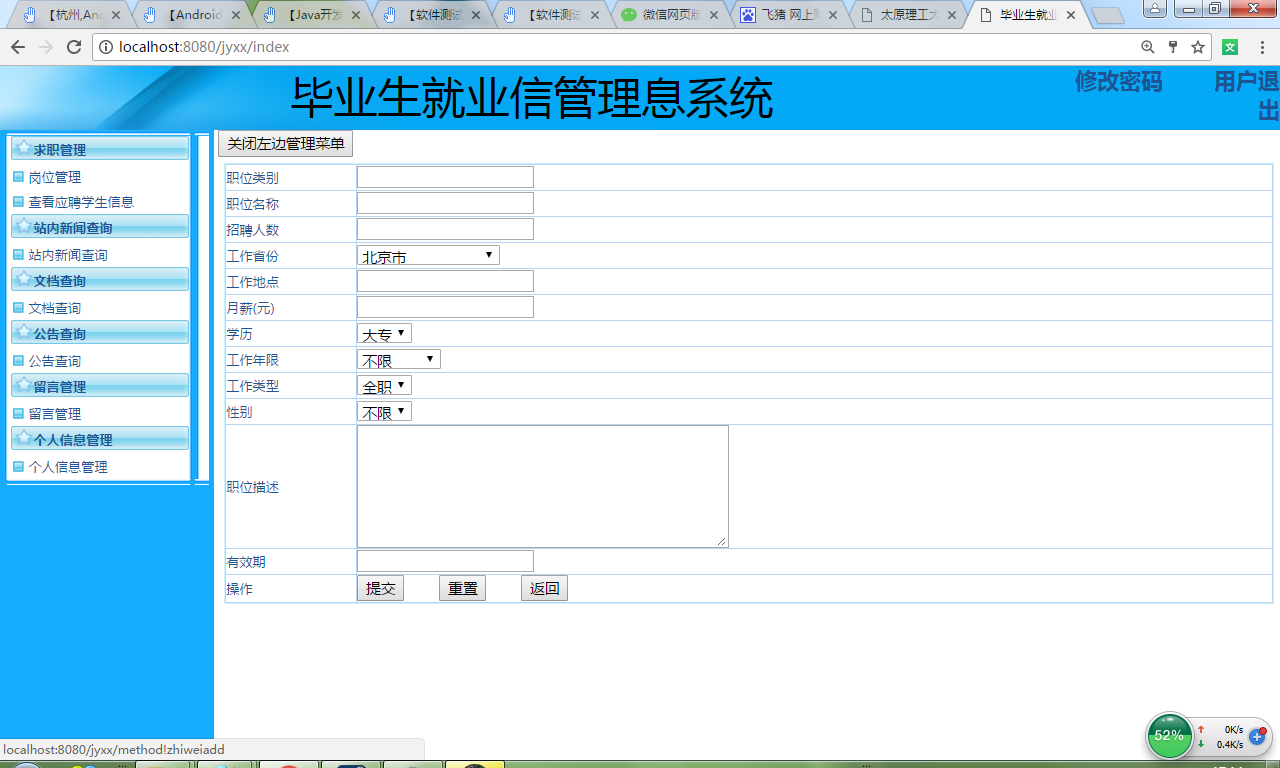Click the 用户退出 logout link
Image resolution: width=1280 pixels, height=768 pixels.
pos(1239,94)
